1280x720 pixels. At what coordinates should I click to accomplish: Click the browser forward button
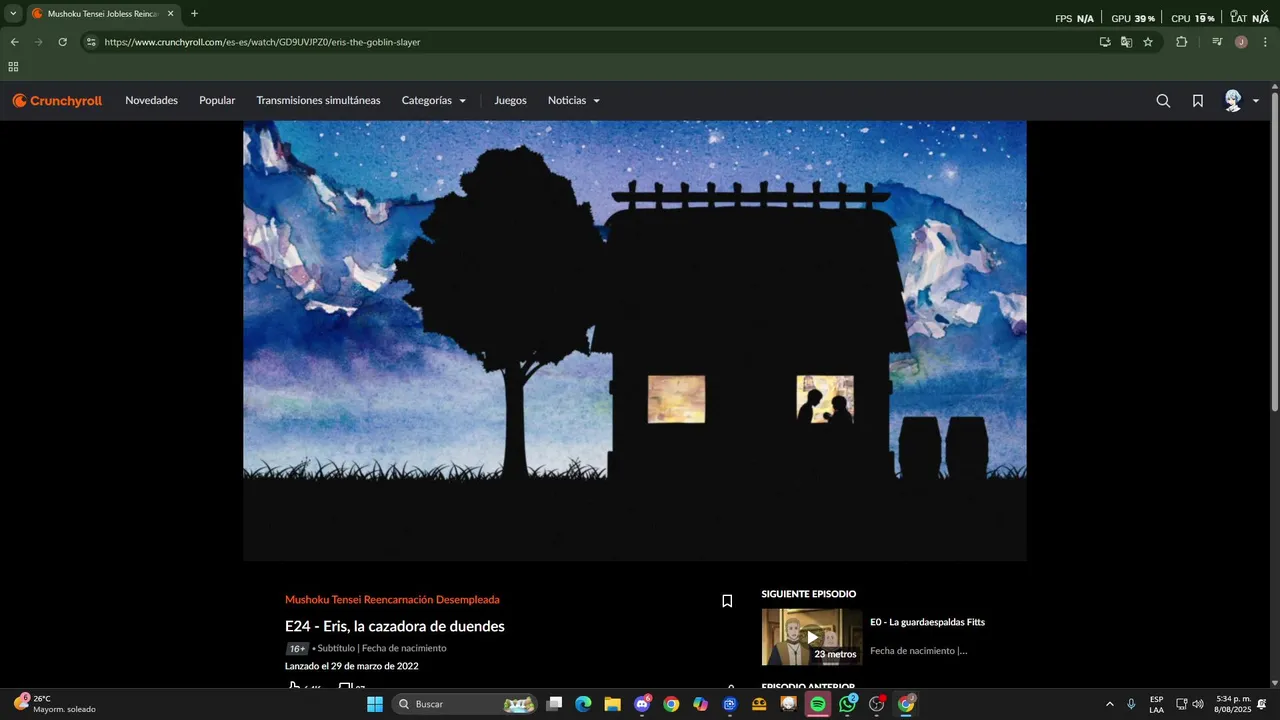[x=38, y=42]
